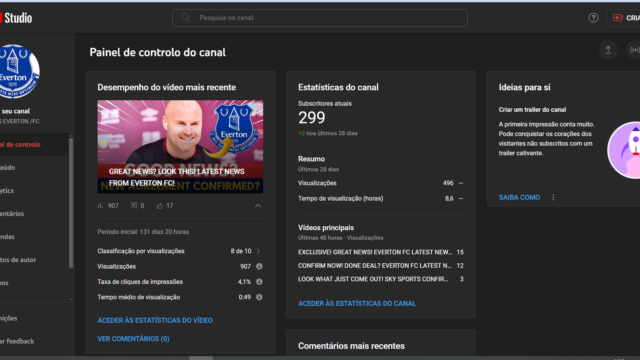Open Conteúdo item in the sidebar
Viewport: 640px width, 360px height.
pyautogui.click(x=34, y=168)
